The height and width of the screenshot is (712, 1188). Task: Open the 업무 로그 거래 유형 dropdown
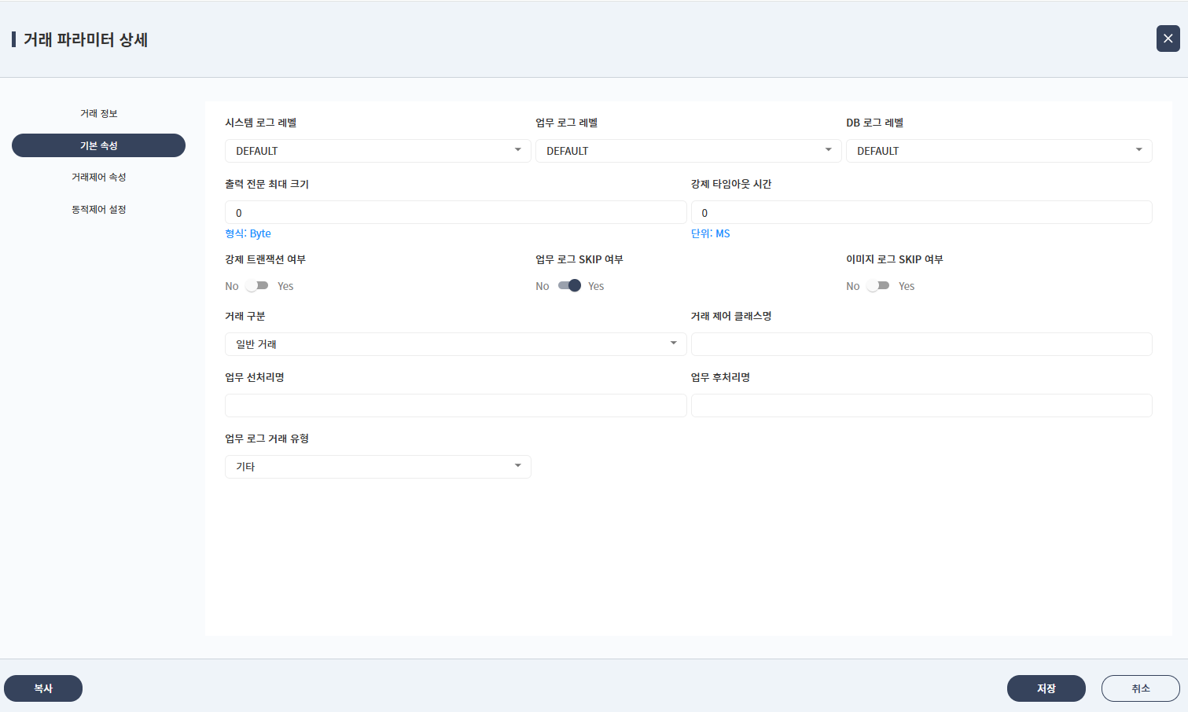point(377,467)
